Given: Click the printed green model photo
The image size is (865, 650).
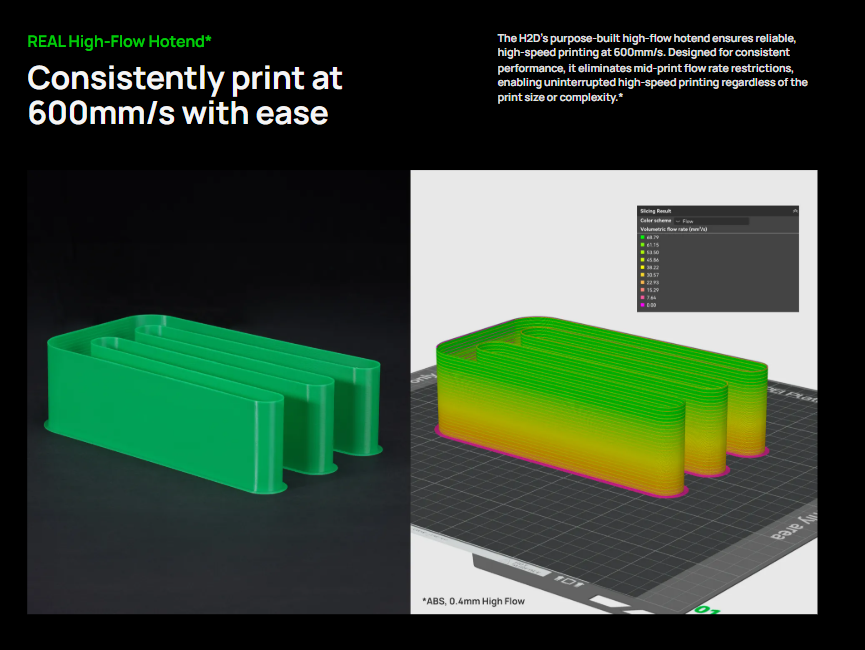Looking at the screenshot, I should [214, 403].
